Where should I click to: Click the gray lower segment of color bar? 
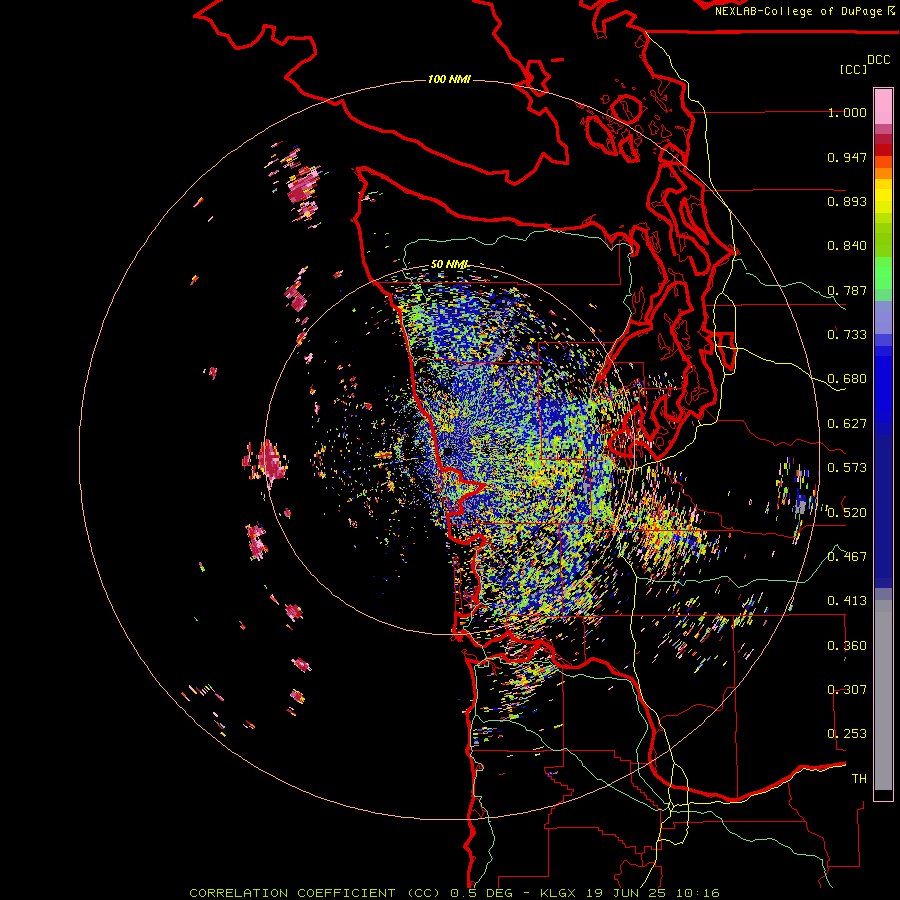click(x=883, y=695)
